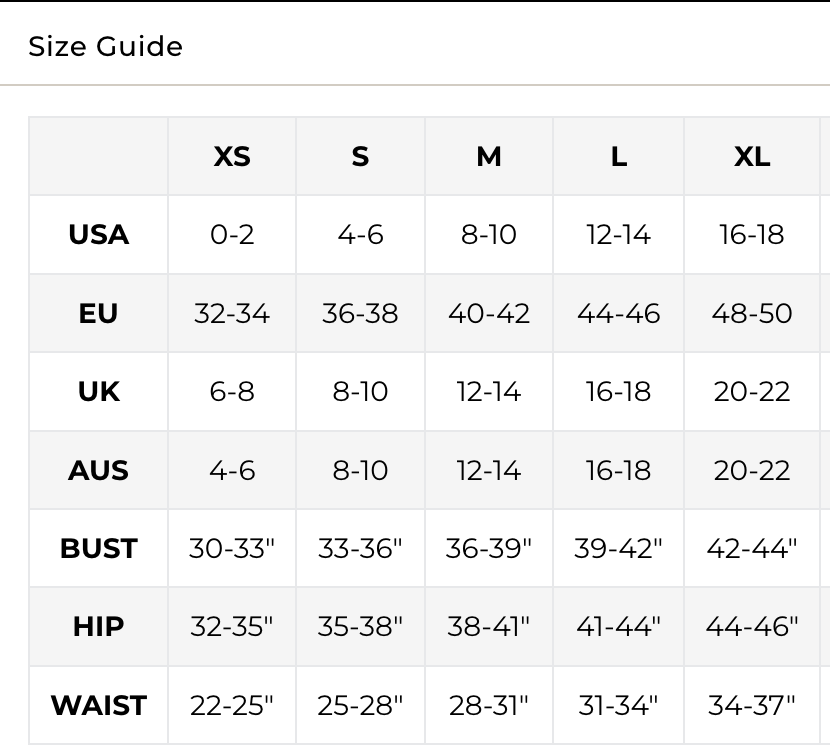Click the HIP row label
Viewport: 830px width, 746px height.
98,627
